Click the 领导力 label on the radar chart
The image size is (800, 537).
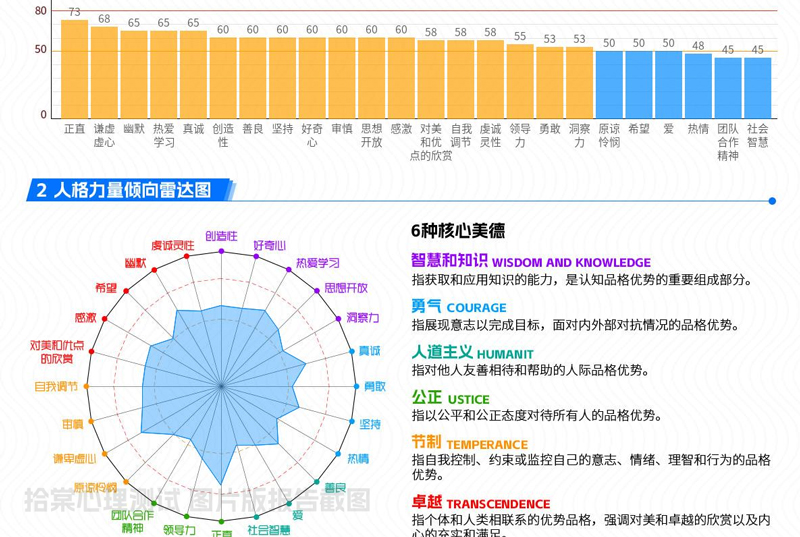(x=179, y=530)
